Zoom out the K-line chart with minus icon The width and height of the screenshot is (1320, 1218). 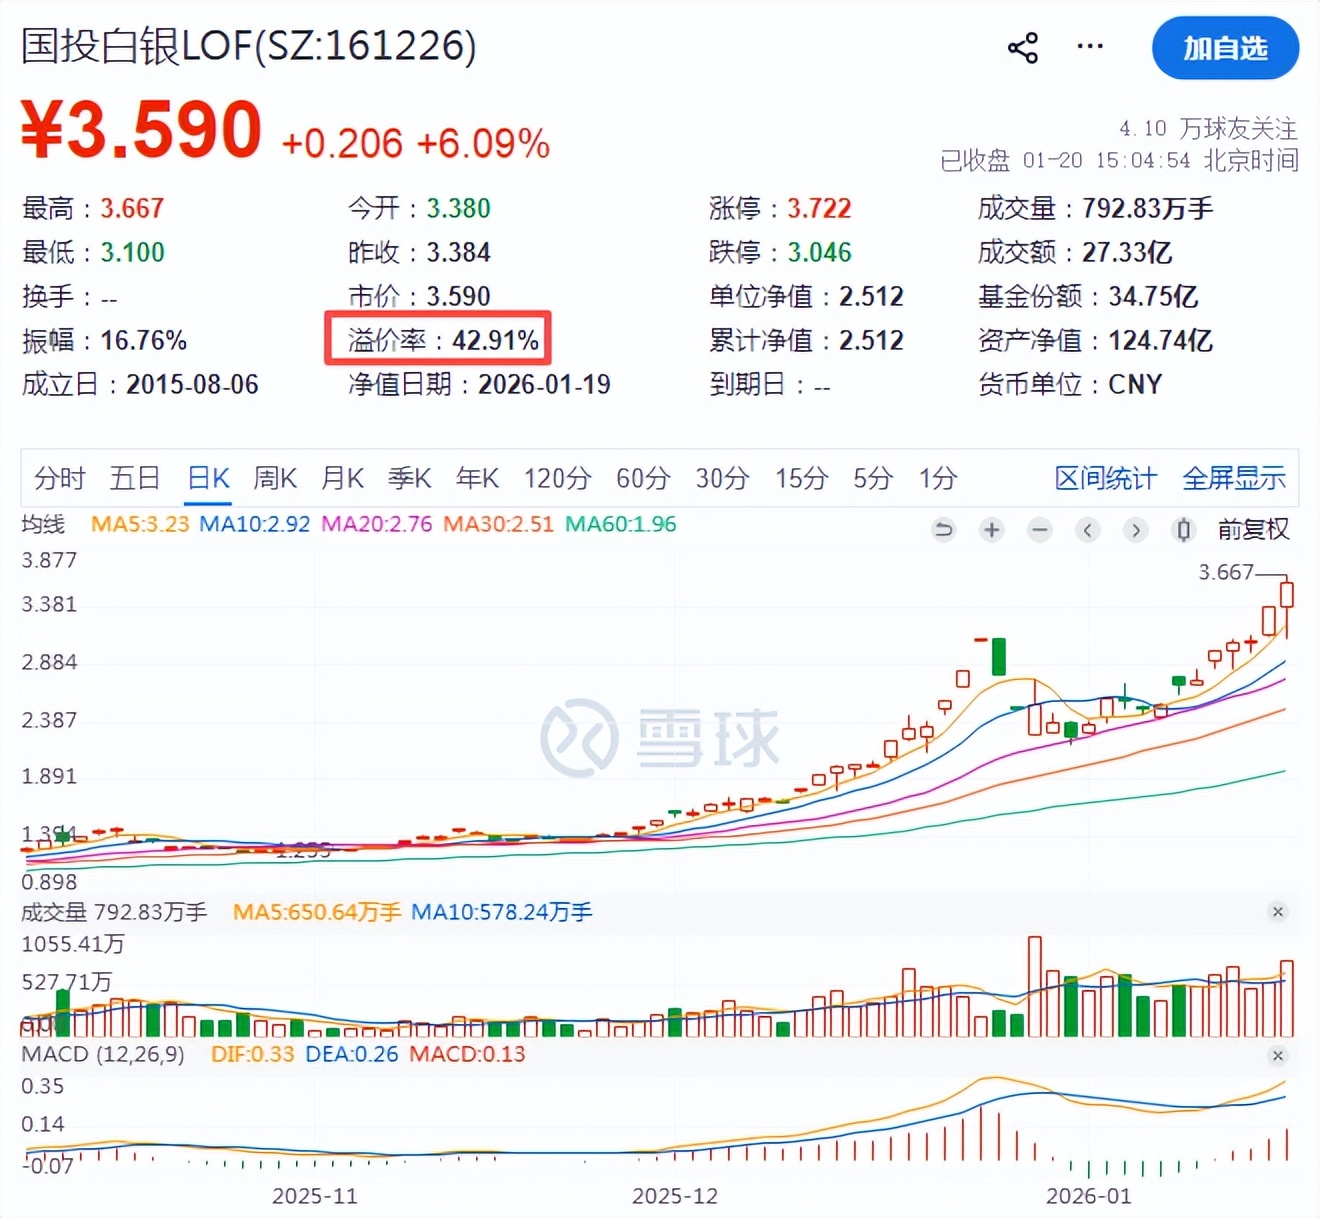click(x=1040, y=530)
